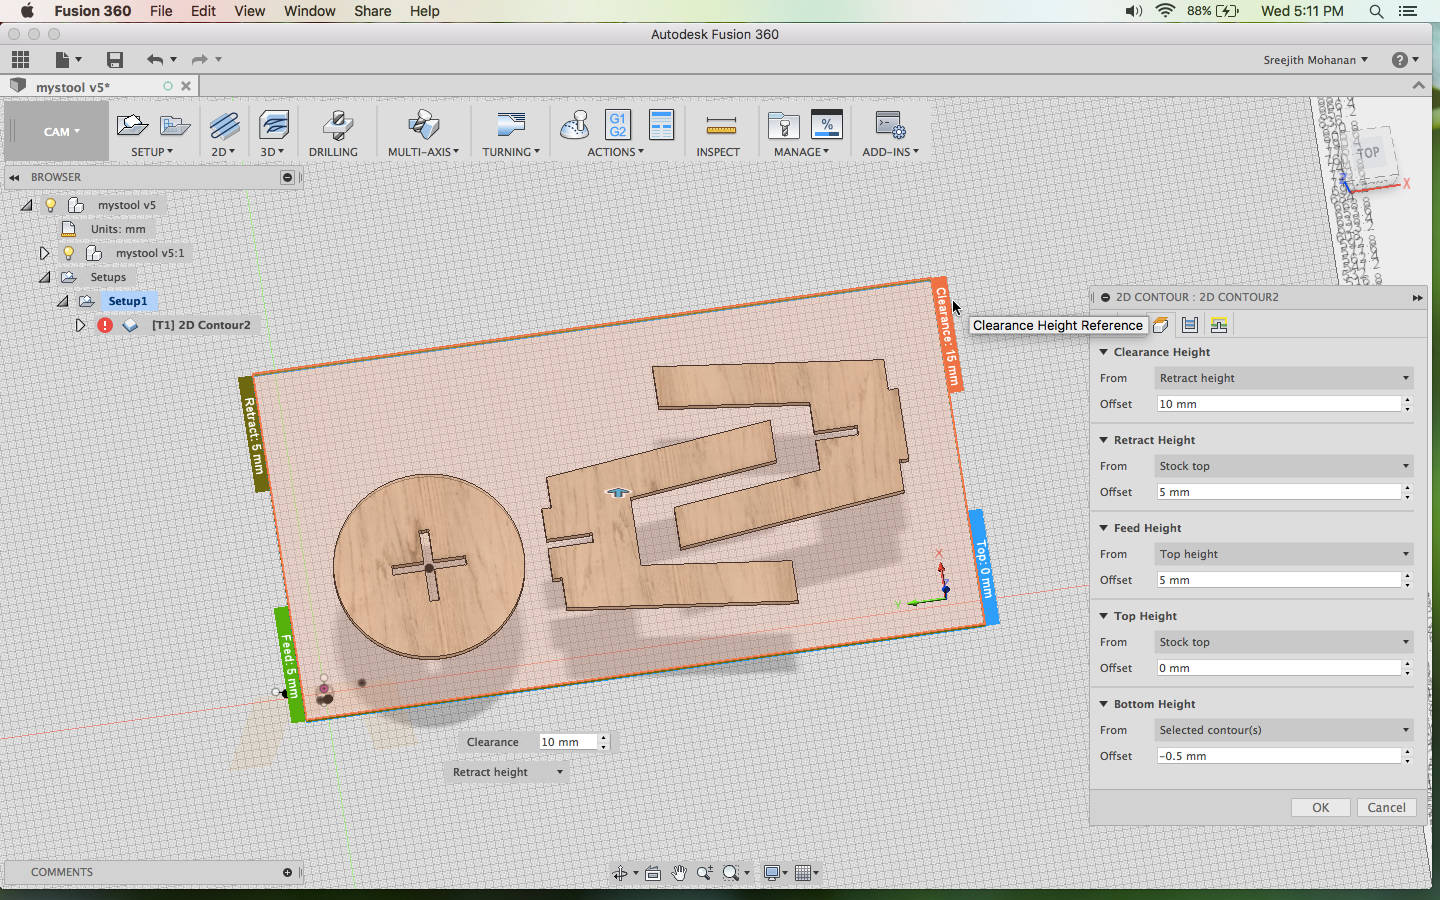Open the data panel grid icon
The width and height of the screenshot is (1440, 900).
click(x=20, y=60)
